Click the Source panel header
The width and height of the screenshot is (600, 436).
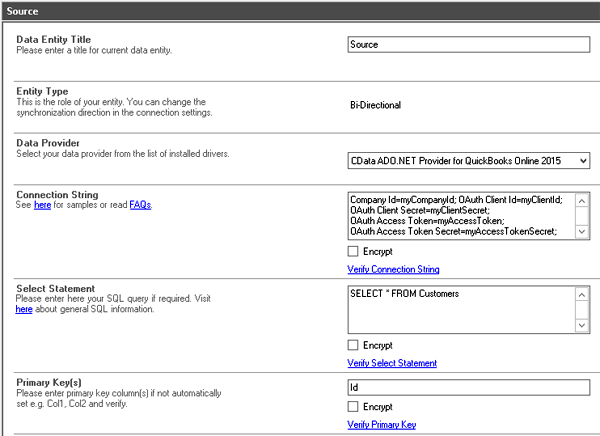(300, 11)
